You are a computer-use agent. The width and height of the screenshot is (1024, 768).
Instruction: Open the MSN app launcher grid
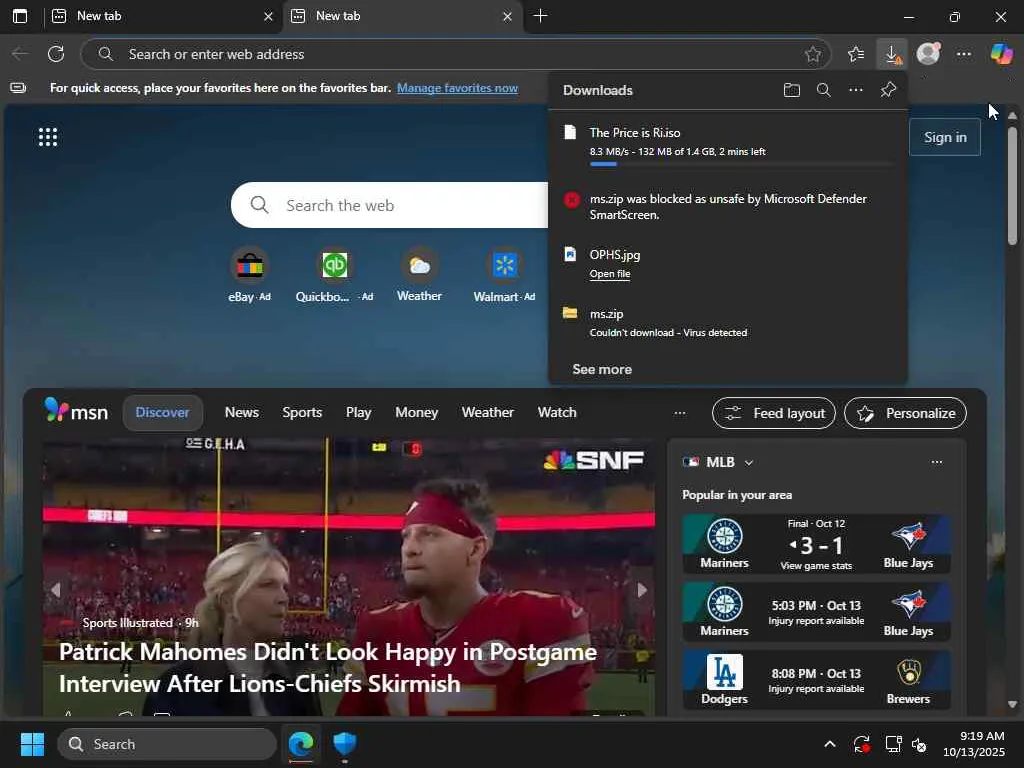pyautogui.click(x=48, y=137)
